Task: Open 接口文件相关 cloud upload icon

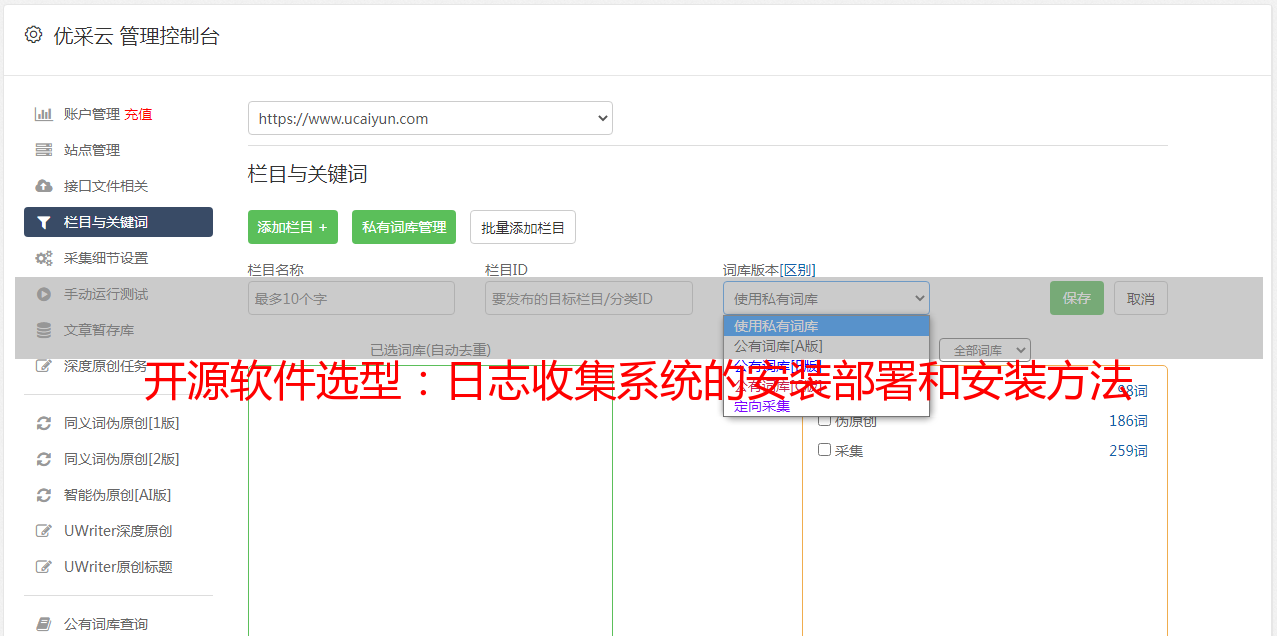Action: coord(44,186)
